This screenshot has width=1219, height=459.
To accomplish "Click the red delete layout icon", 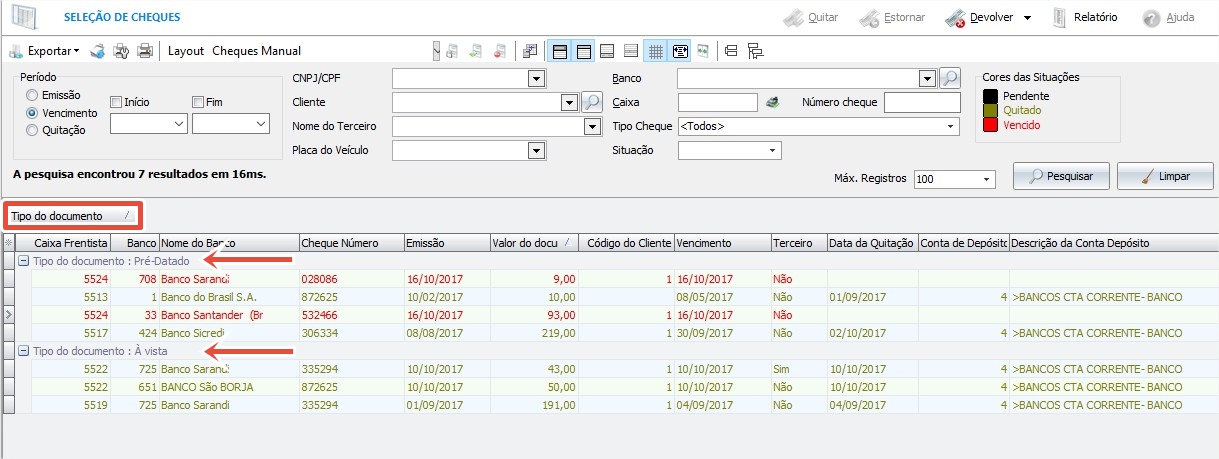I will click(499, 50).
